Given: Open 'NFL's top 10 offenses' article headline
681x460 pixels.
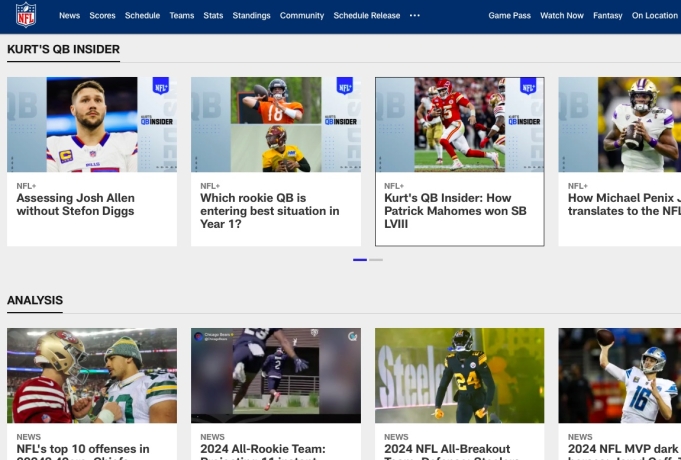Looking at the screenshot, I should pyautogui.click(x=83, y=451).
